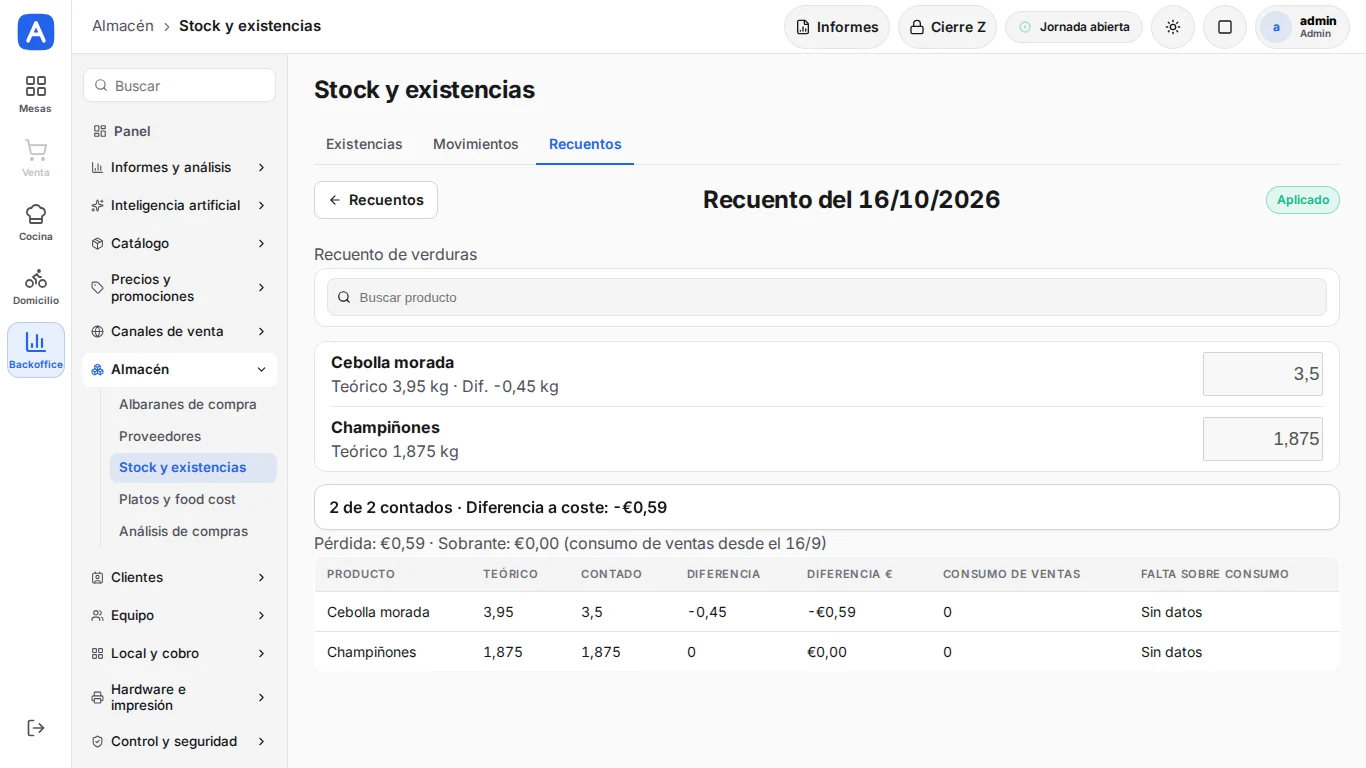Expand Informes y análisis menu
Screen dimensions: 1366x768
pos(180,167)
